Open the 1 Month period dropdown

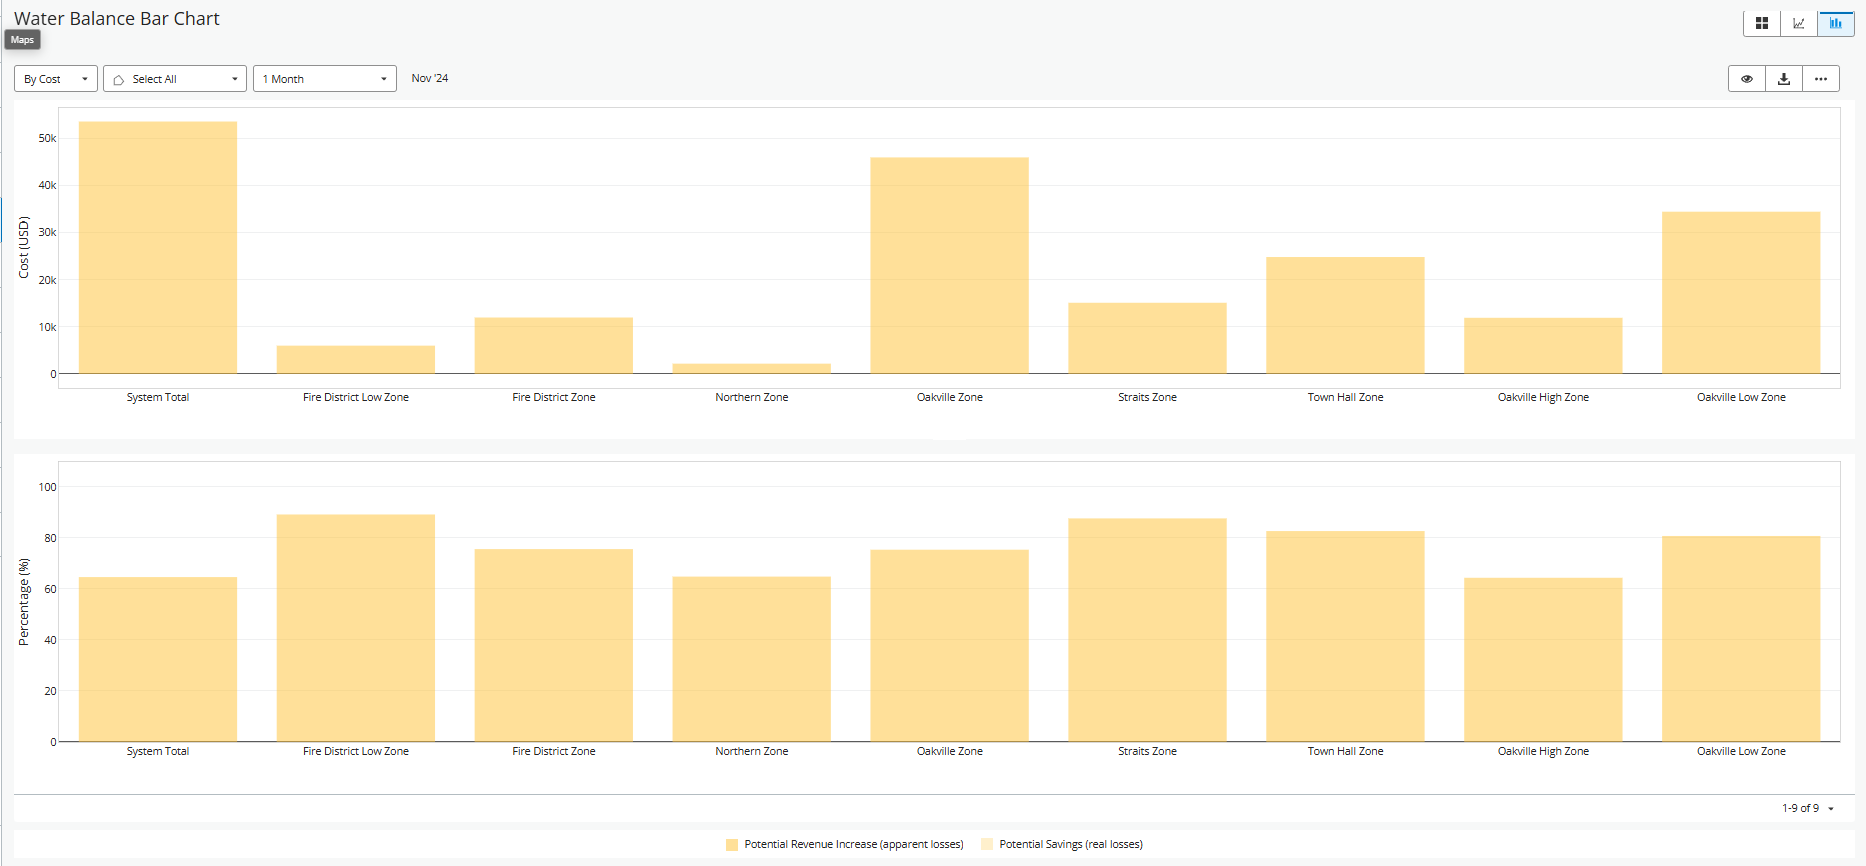[325, 79]
